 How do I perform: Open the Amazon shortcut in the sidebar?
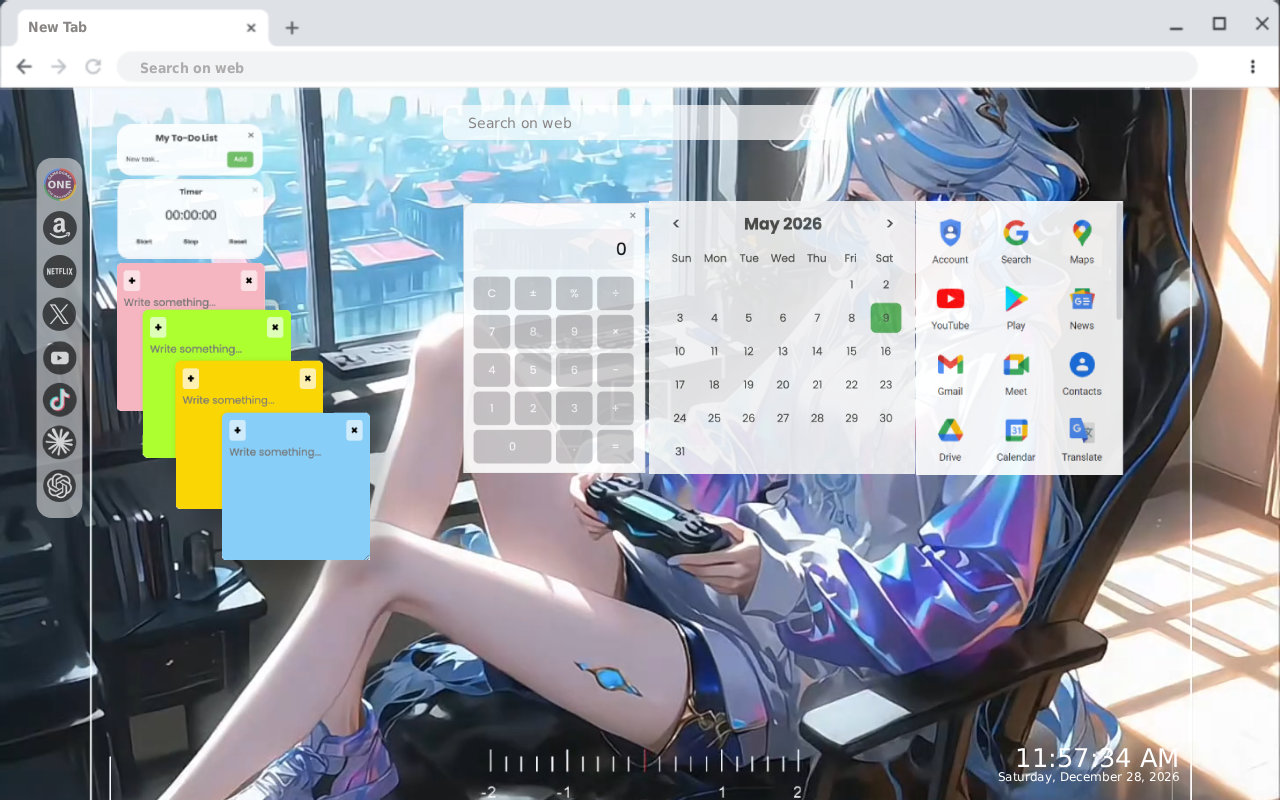59,228
